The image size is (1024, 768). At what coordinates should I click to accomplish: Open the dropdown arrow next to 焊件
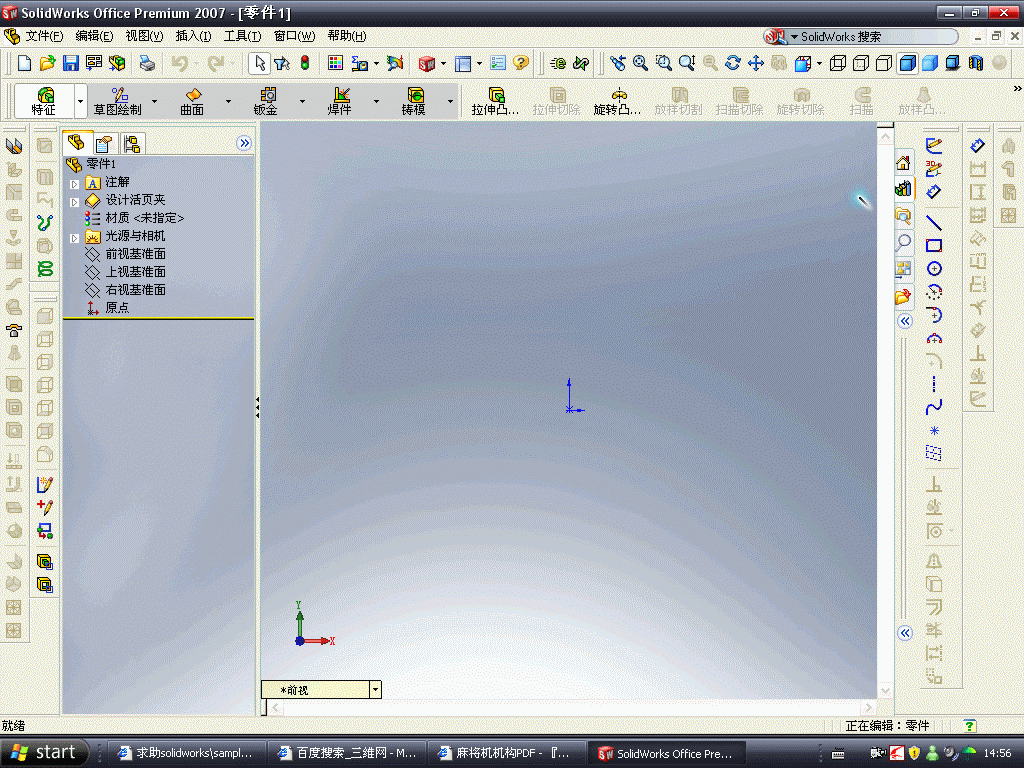point(376,101)
